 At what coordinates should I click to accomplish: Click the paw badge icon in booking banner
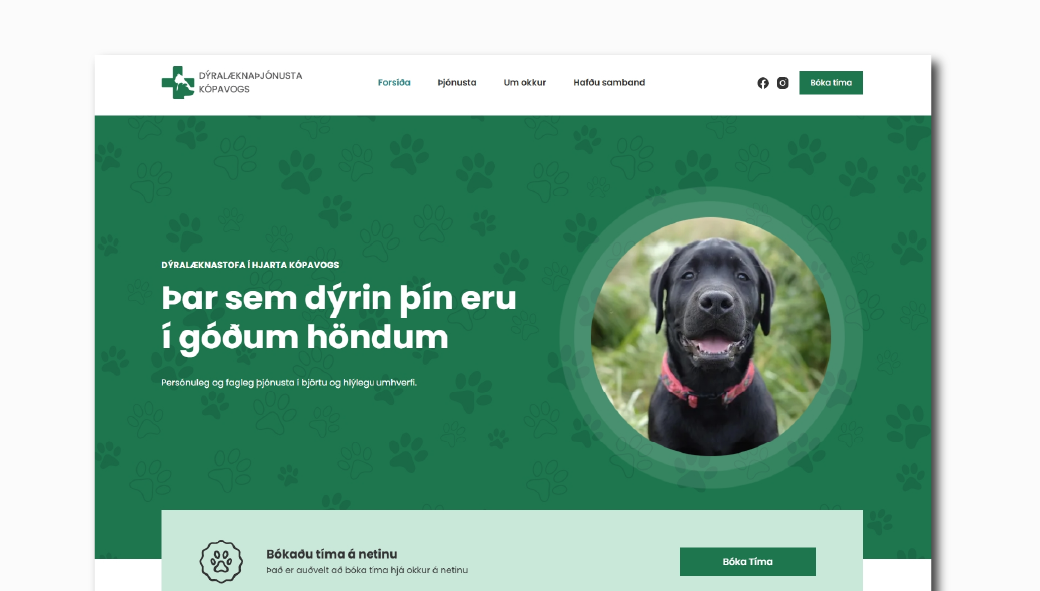click(221, 562)
